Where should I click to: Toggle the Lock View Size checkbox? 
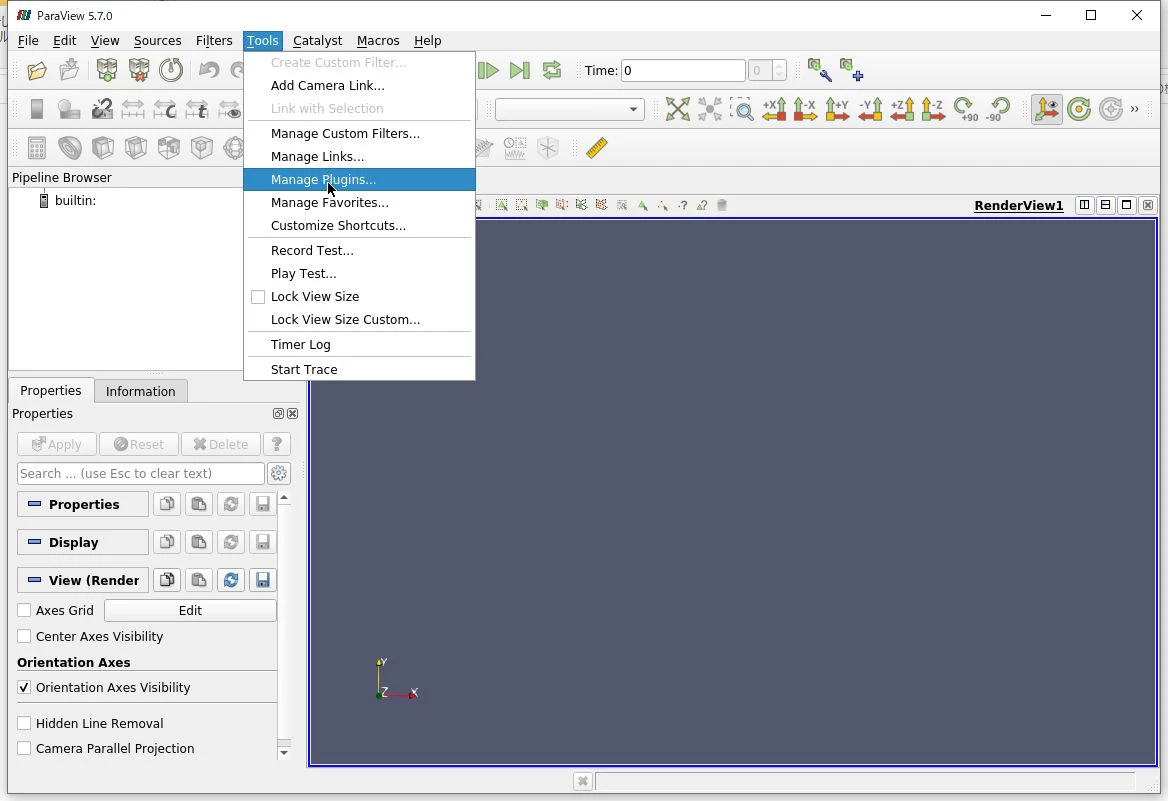tap(258, 297)
